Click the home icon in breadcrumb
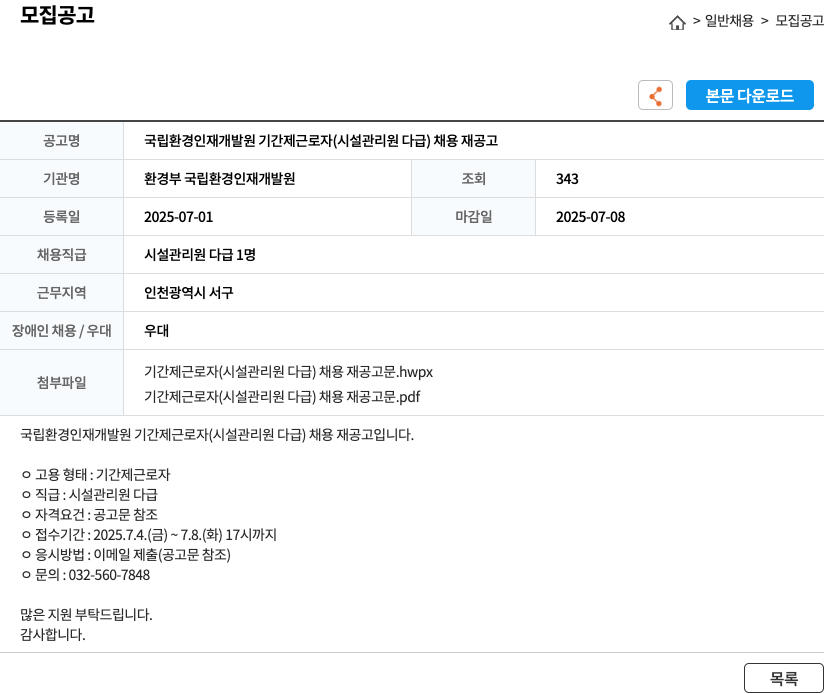 [x=677, y=23]
